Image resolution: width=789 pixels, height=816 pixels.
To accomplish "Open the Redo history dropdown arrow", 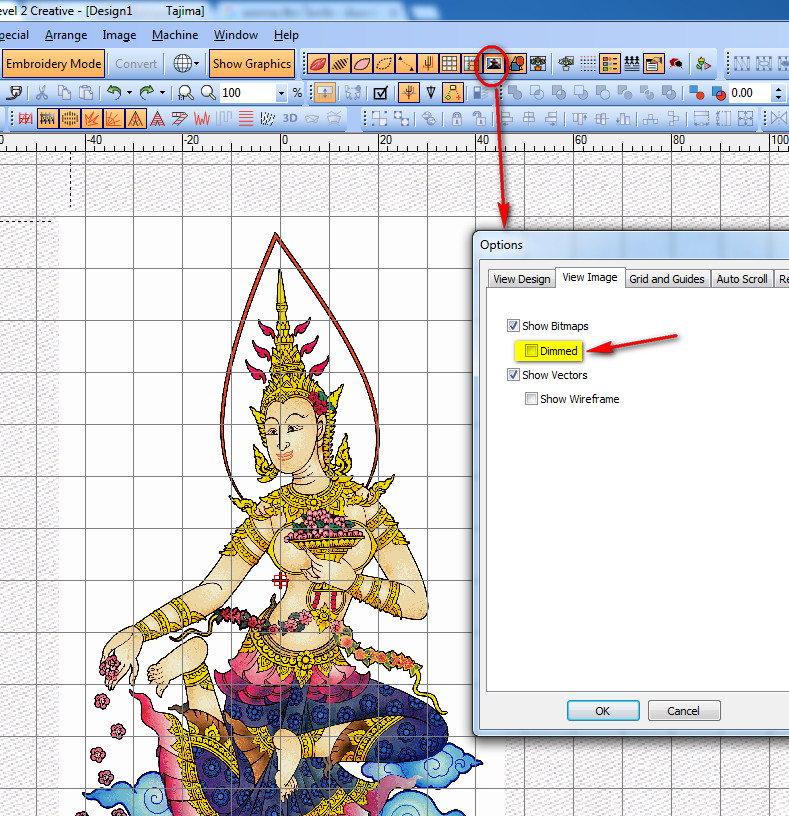I will pyautogui.click(x=162, y=93).
